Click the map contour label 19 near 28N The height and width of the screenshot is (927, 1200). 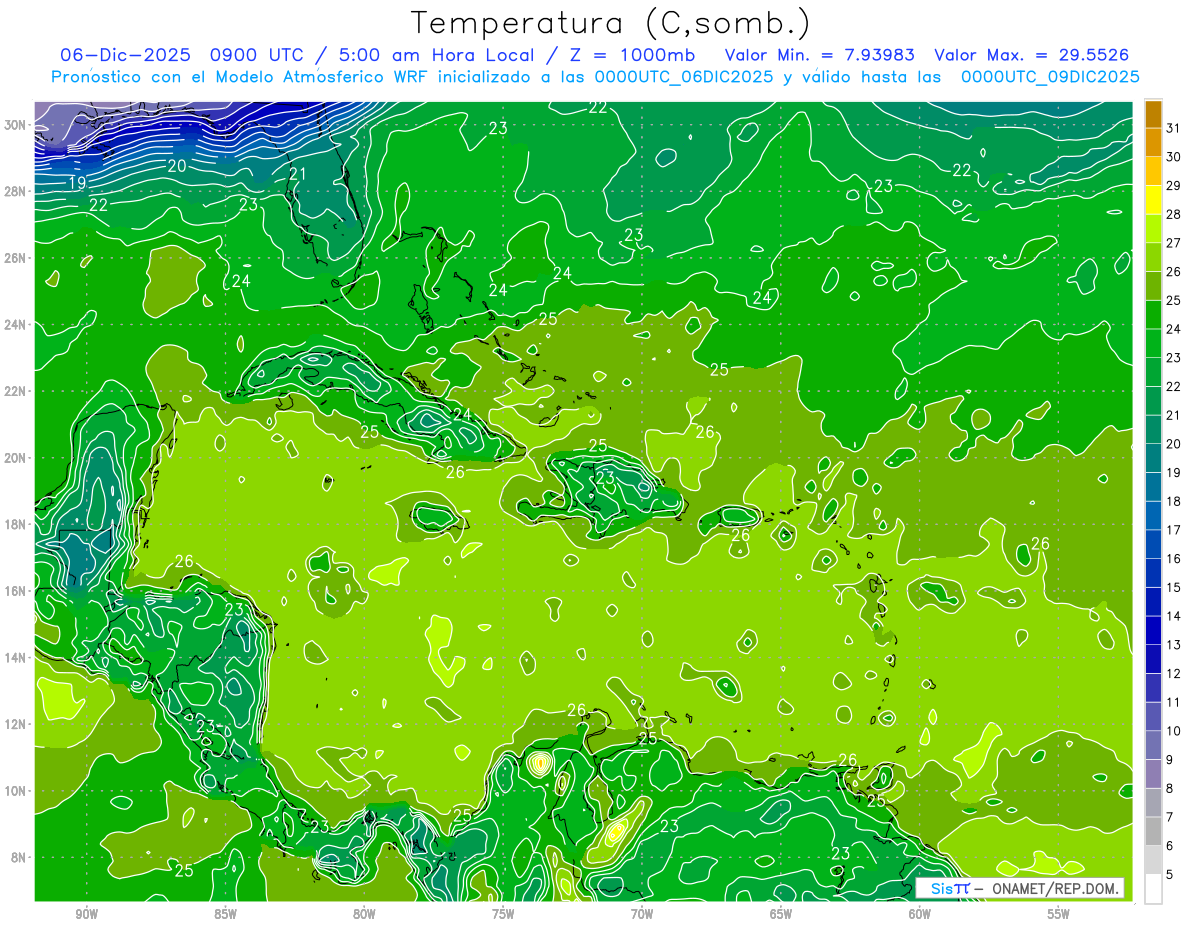[x=77, y=183]
